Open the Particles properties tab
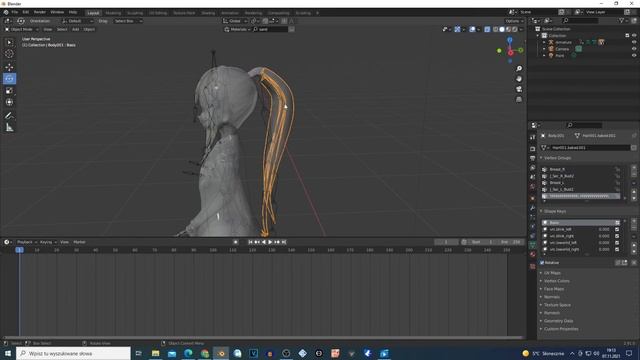 tap(533, 218)
